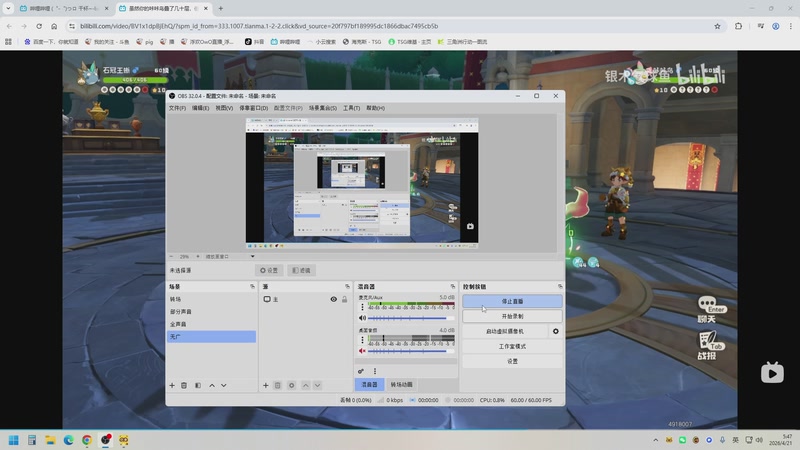
Task: Click the remove scene trash icon
Action: click(184, 385)
